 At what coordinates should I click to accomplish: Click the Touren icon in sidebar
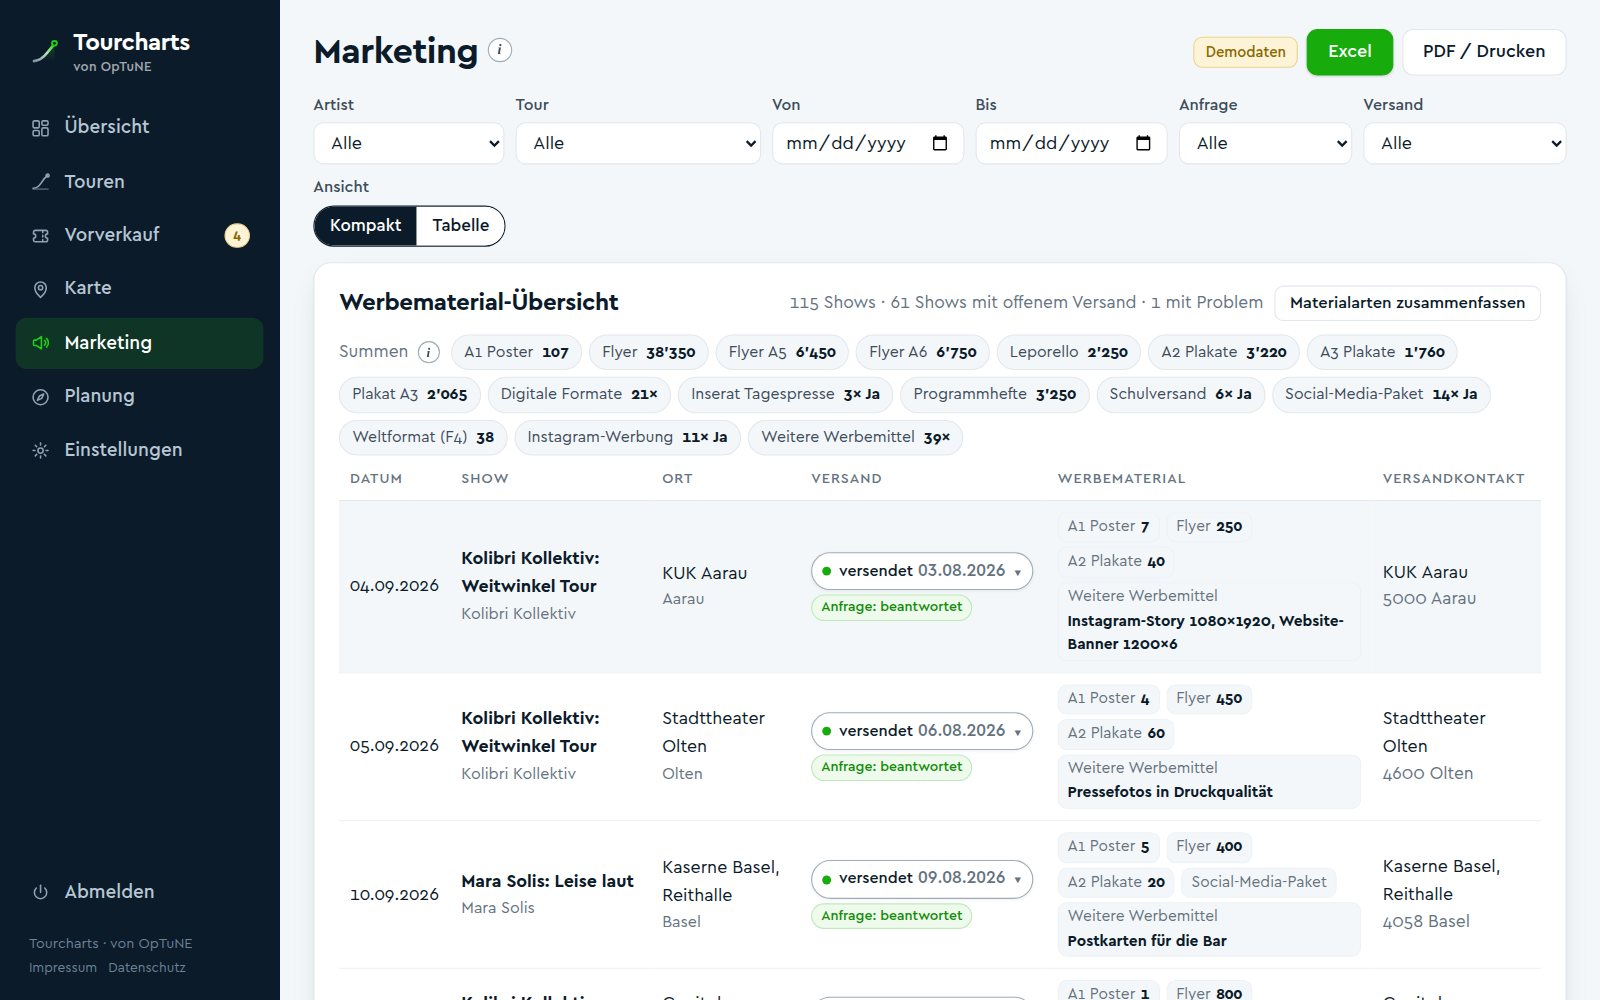coord(41,182)
